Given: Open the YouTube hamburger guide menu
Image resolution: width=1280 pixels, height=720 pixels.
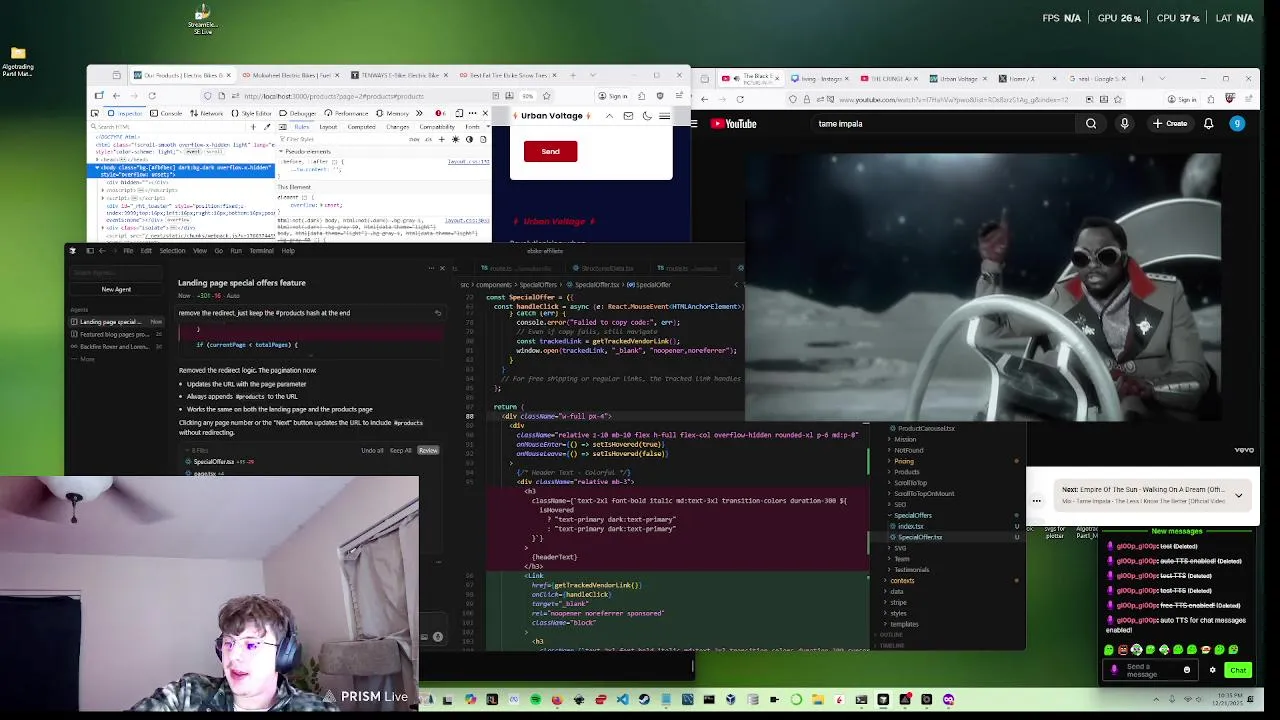Looking at the screenshot, I should click(693, 124).
